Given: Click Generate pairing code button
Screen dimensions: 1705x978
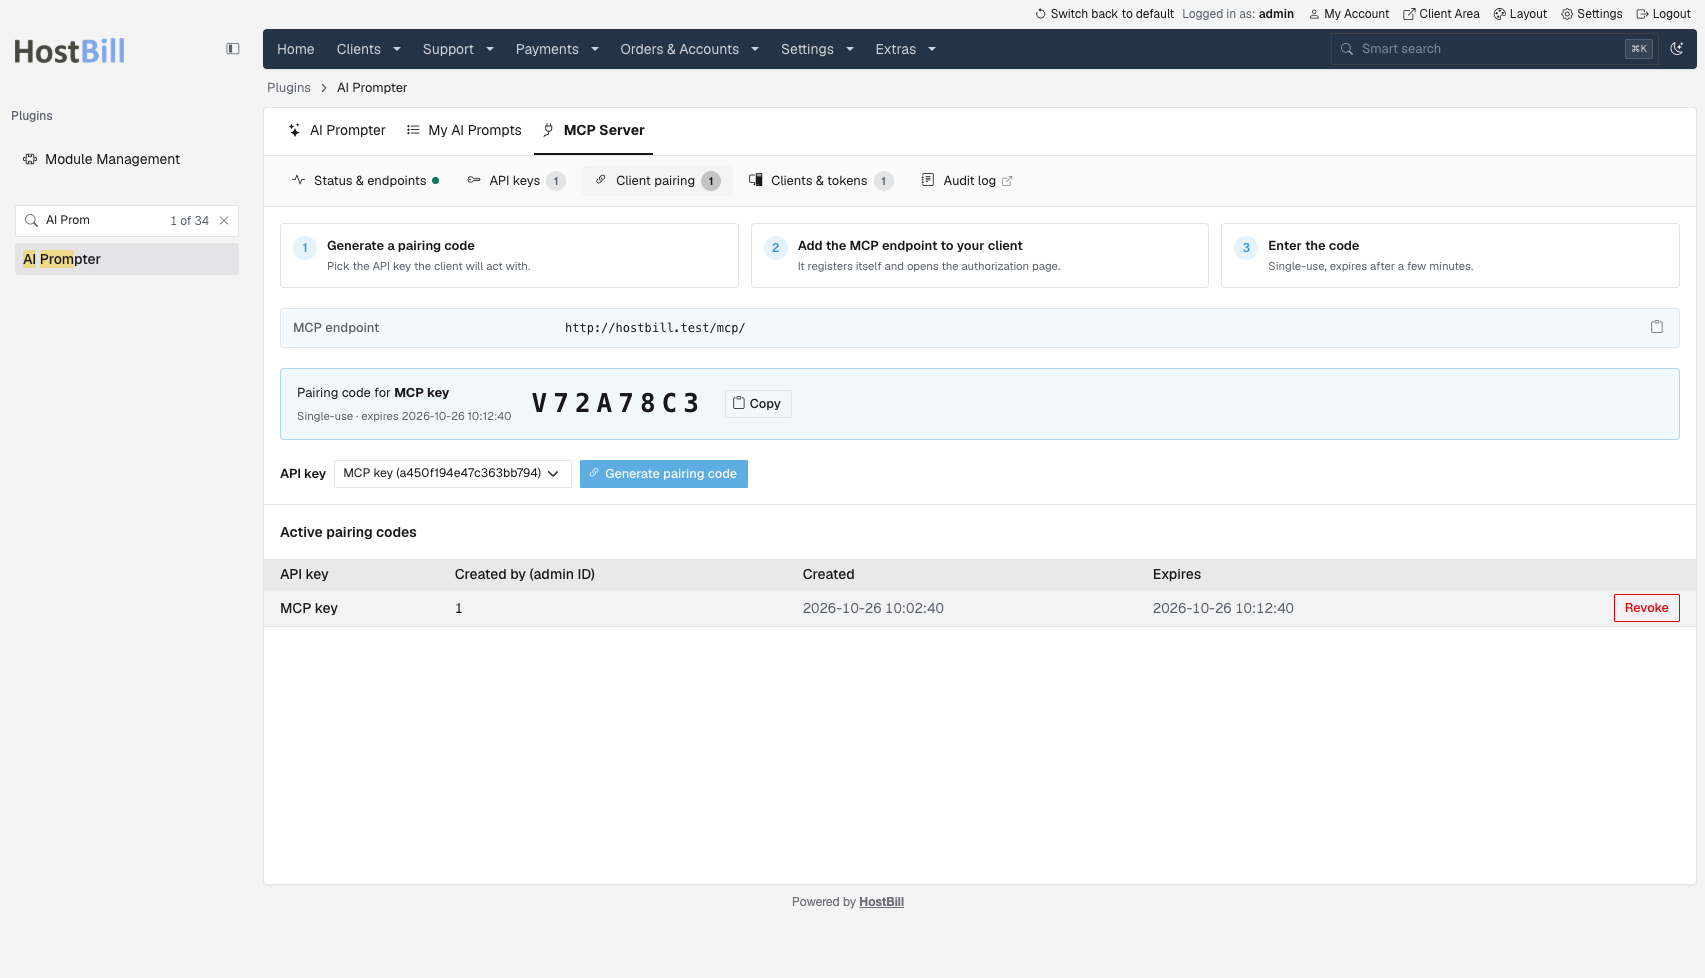Looking at the screenshot, I should point(664,474).
